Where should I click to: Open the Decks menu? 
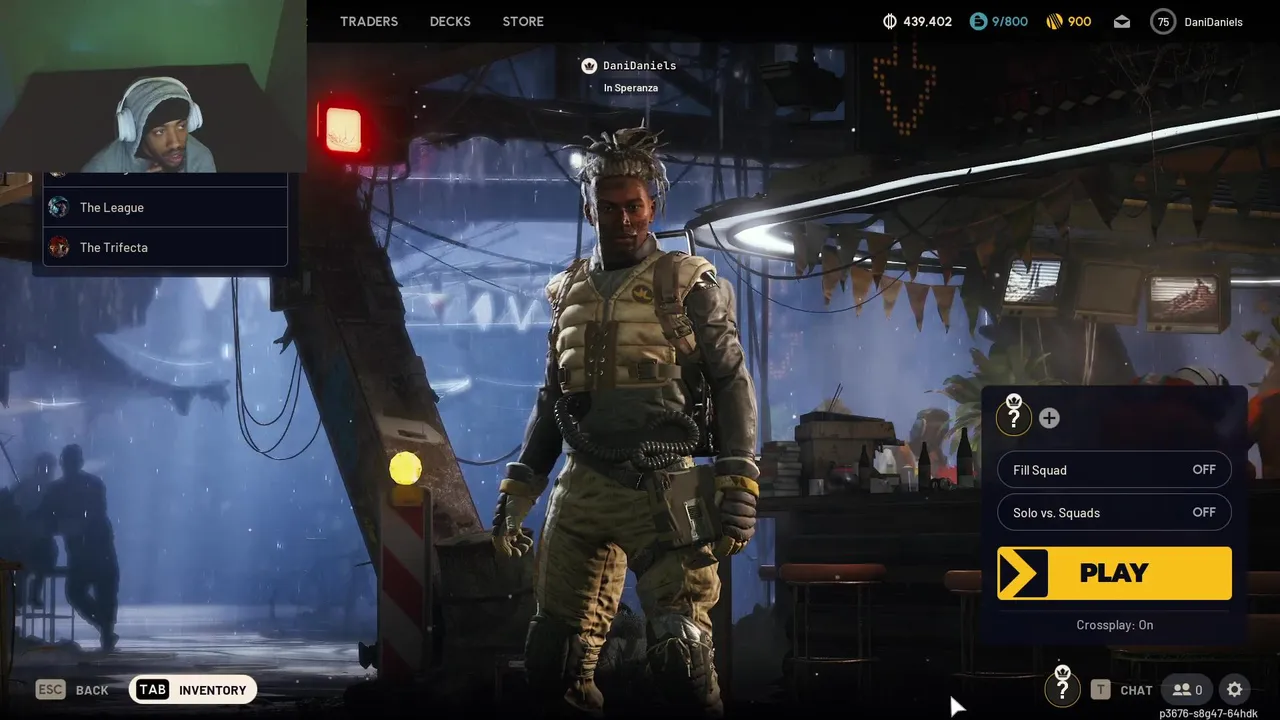point(450,21)
